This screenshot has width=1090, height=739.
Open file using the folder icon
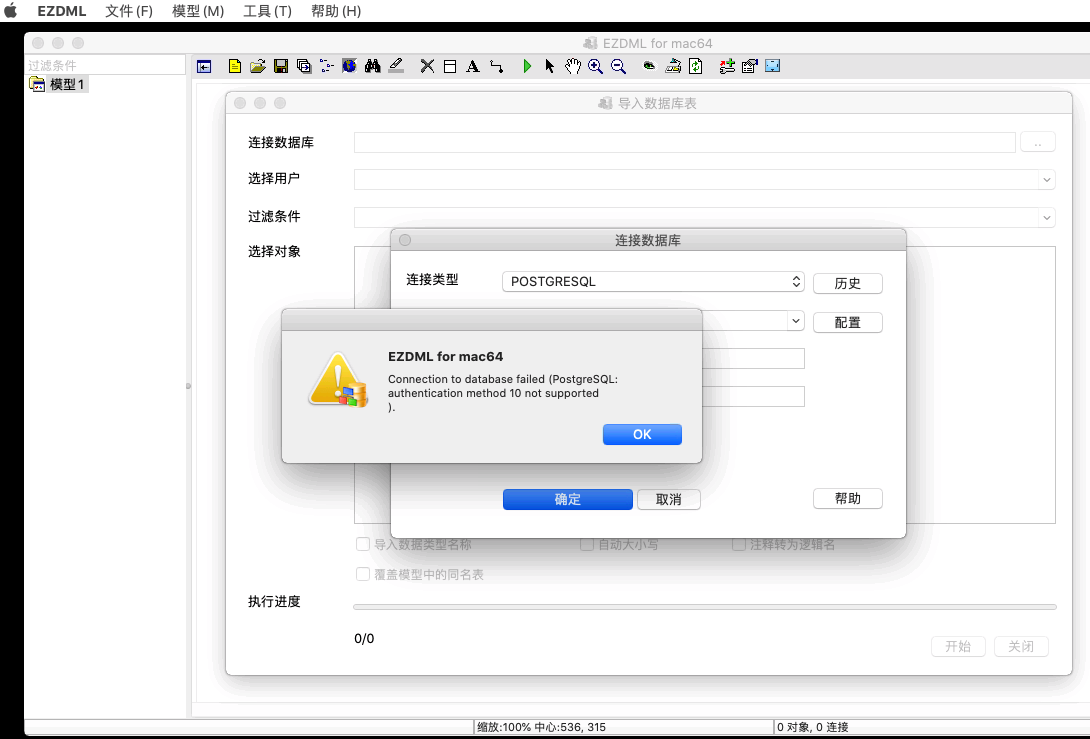coord(258,66)
